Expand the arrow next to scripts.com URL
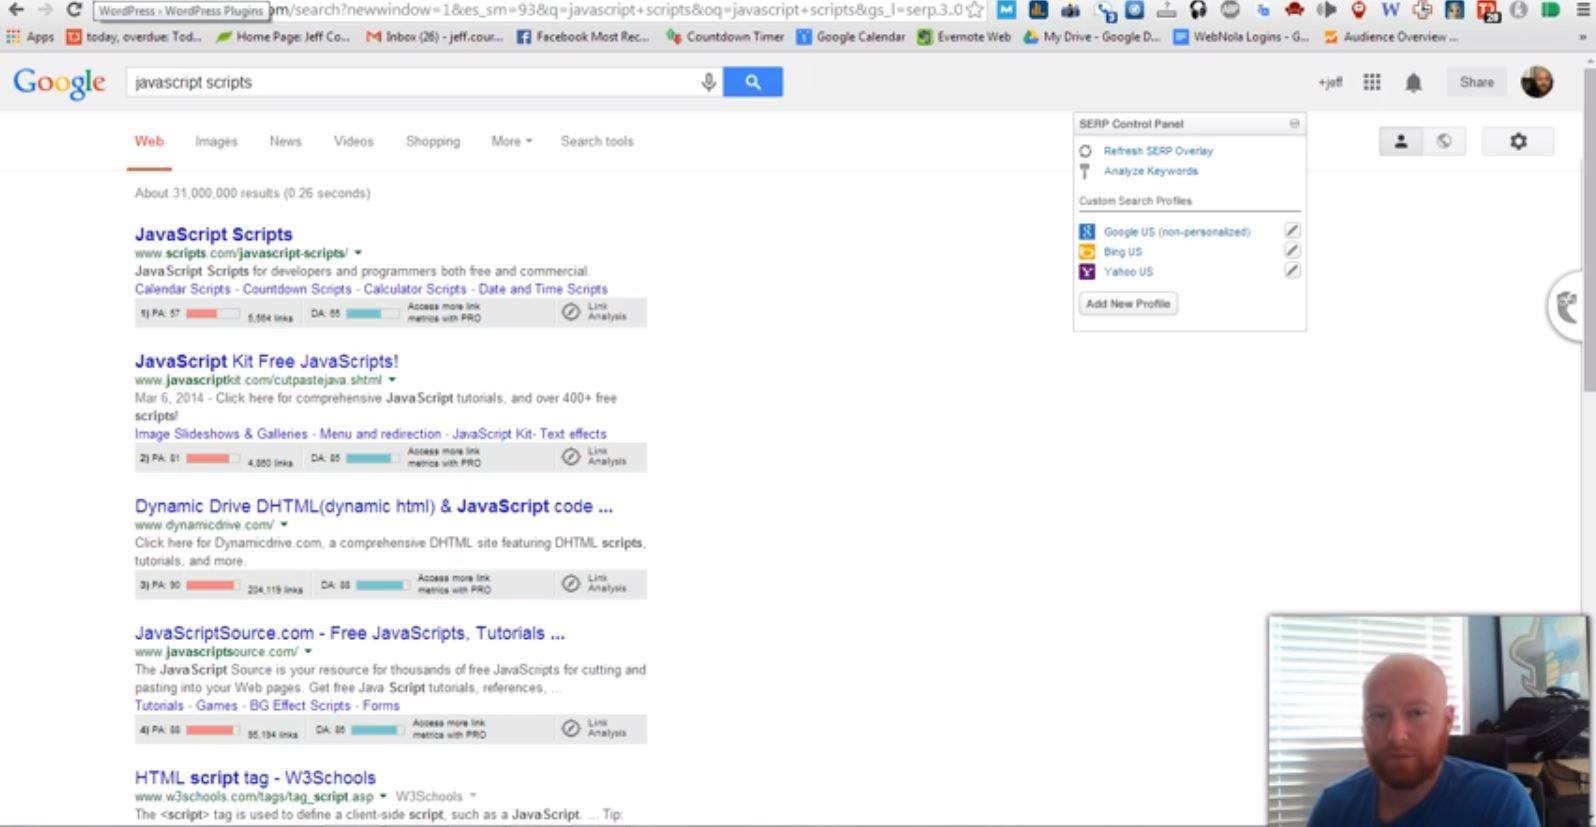This screenshot has height=827, width=1596. click(358, 253)
